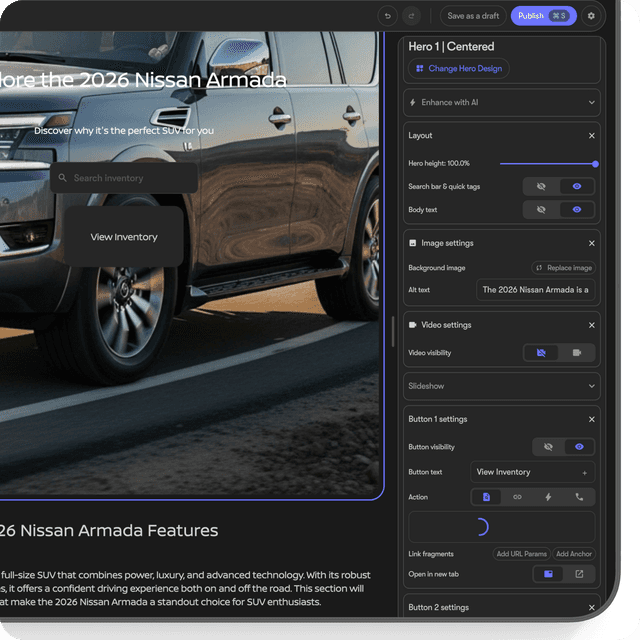Image resolution: width=640 pixels, height=640 pixels.
Task: Show Button 1 visibility
Action: pyautogui.click(x=579, y=447)
